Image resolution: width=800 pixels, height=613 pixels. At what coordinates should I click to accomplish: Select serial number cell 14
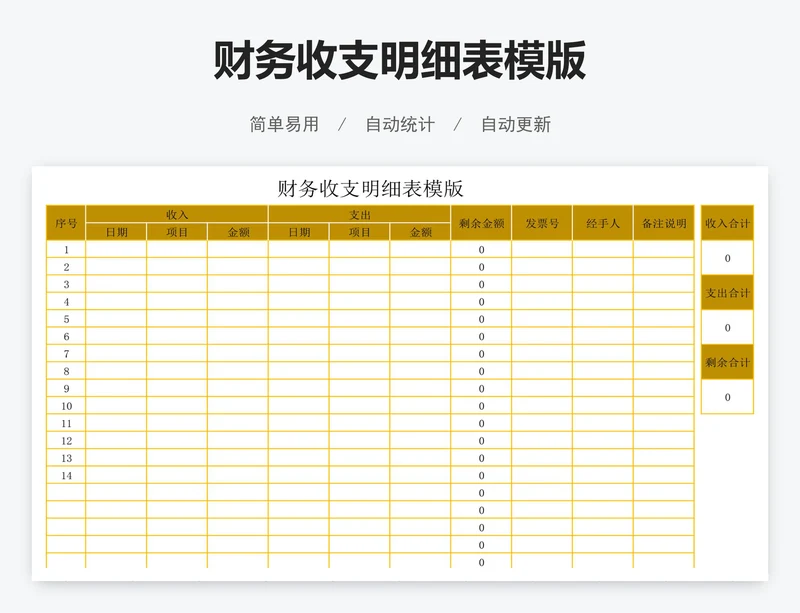[x=66, y=475]
